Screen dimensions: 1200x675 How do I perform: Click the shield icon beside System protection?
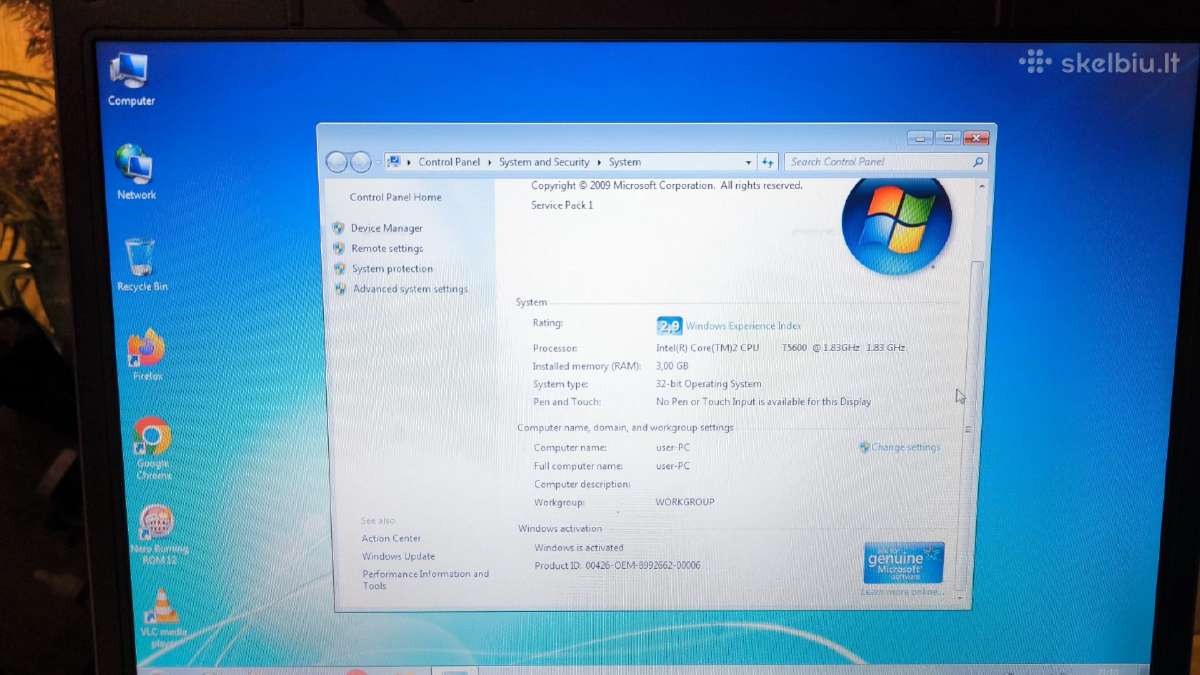coord(340,268)
